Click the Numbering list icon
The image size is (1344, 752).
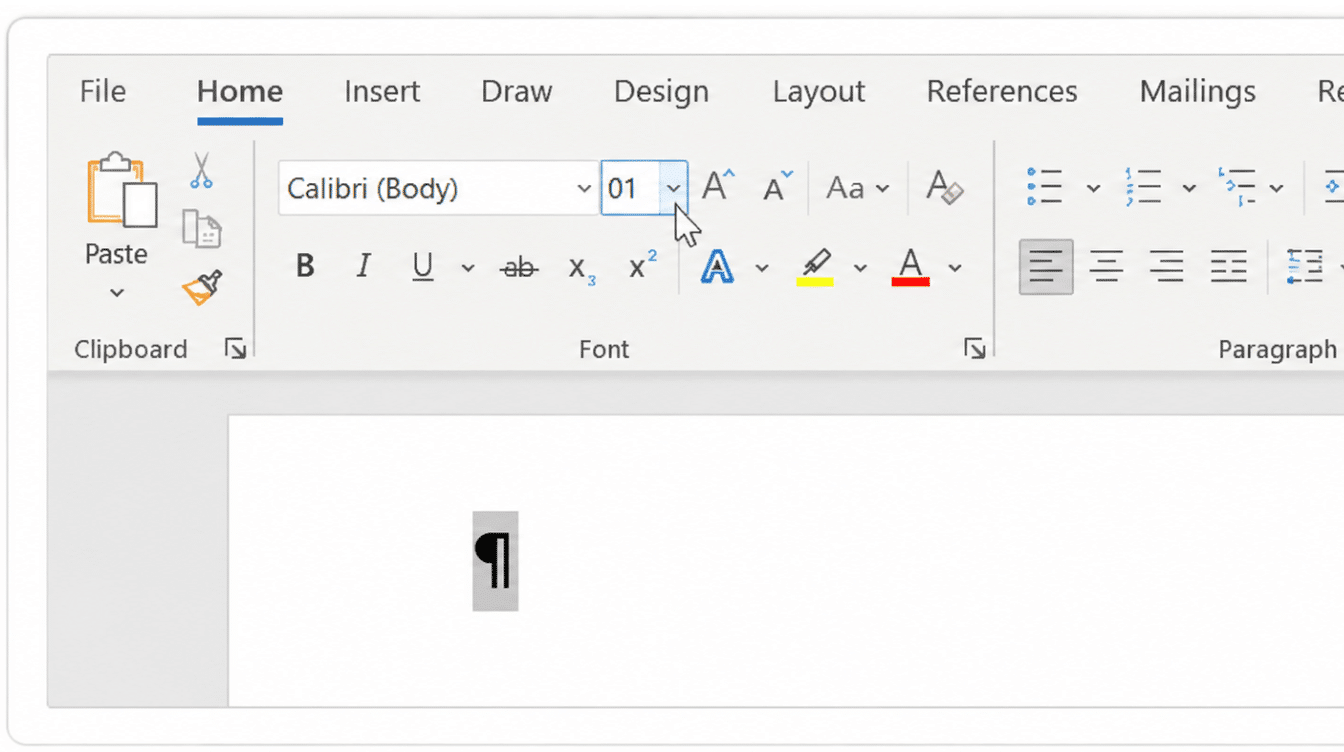pos(1143,187)
